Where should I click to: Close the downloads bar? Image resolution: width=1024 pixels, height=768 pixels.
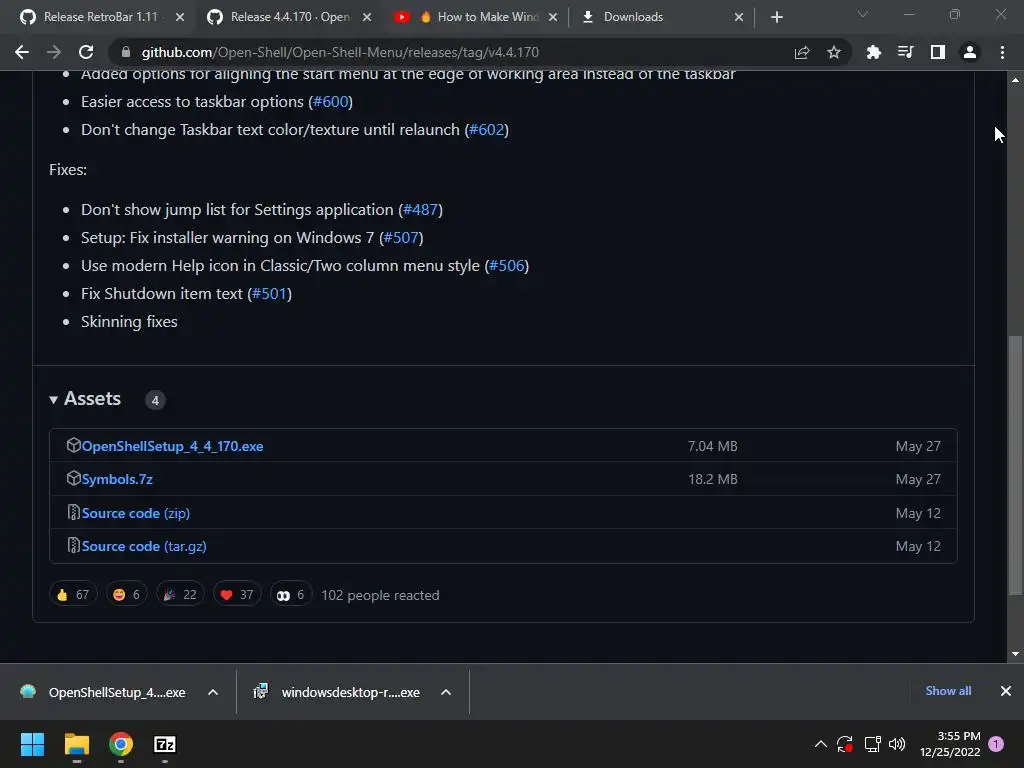click(x=1006, y=691)
